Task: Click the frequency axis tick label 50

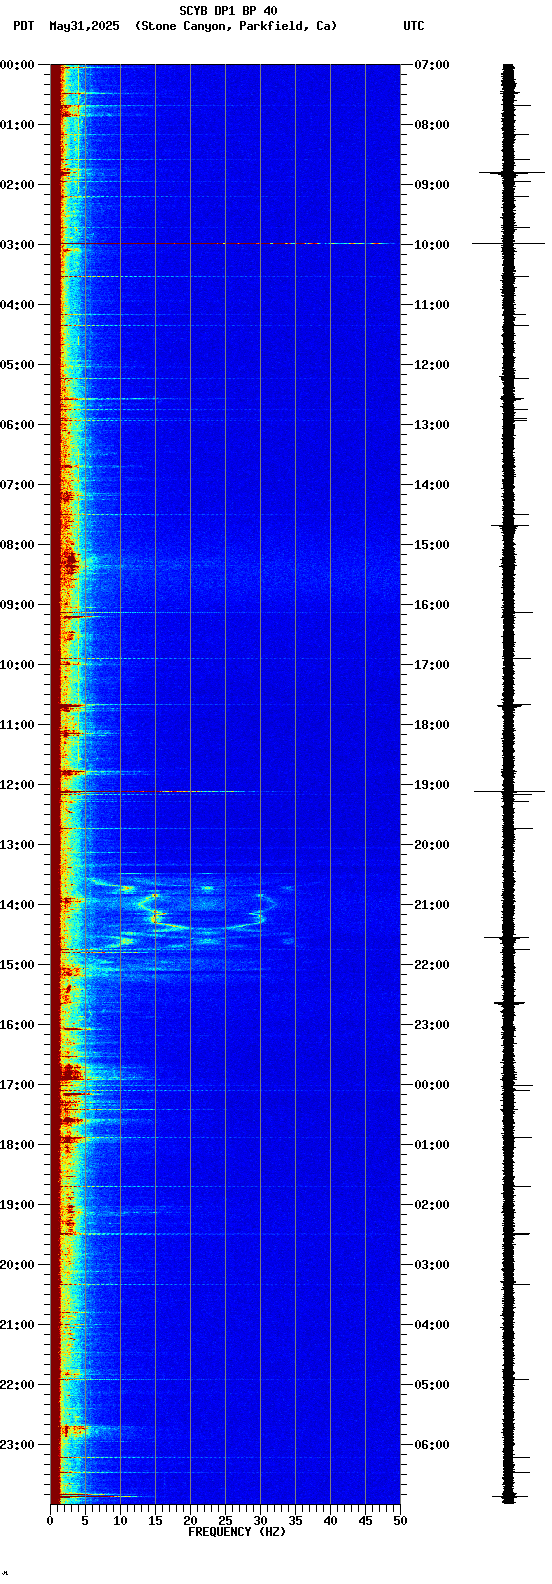Action: [x=400, y=1520]
